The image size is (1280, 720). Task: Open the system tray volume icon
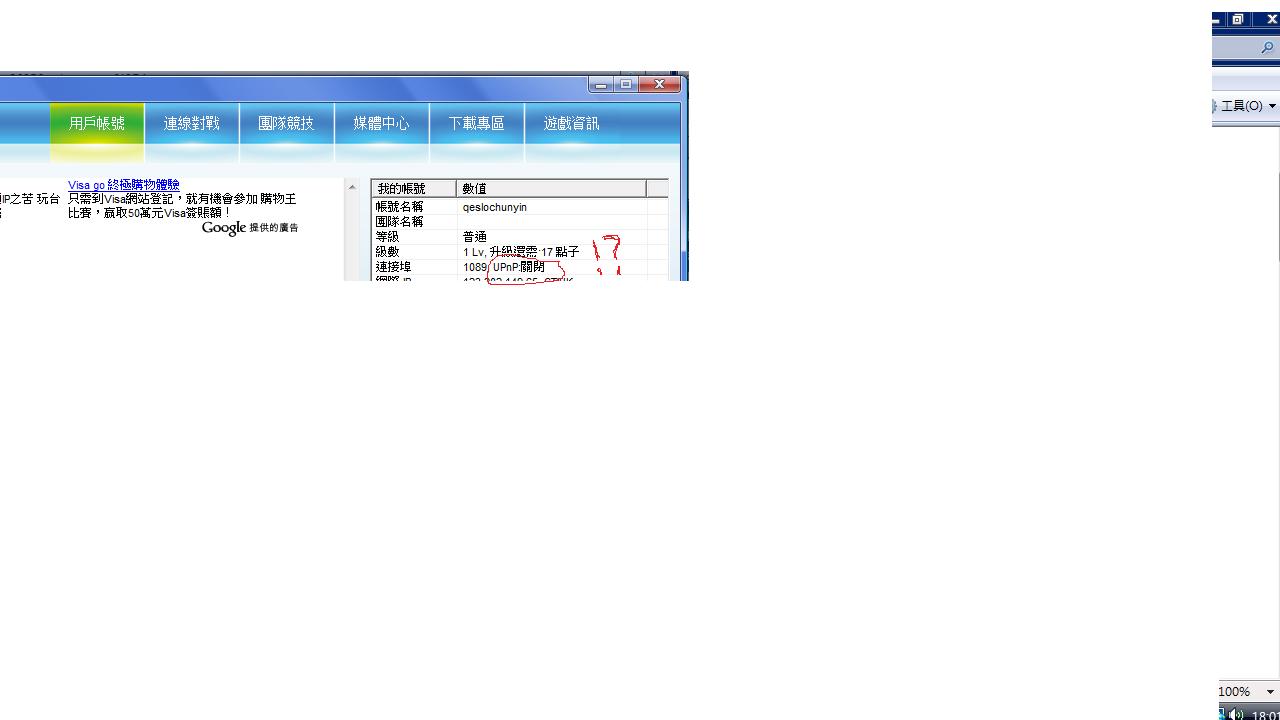(x=1237, y=714)
